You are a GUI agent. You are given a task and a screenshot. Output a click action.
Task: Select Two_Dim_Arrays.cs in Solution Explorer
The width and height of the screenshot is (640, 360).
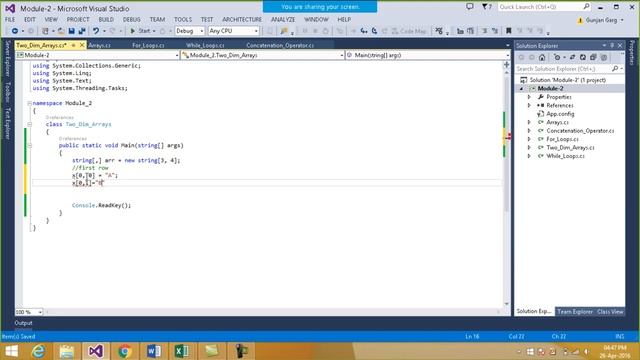coord(570,148)
